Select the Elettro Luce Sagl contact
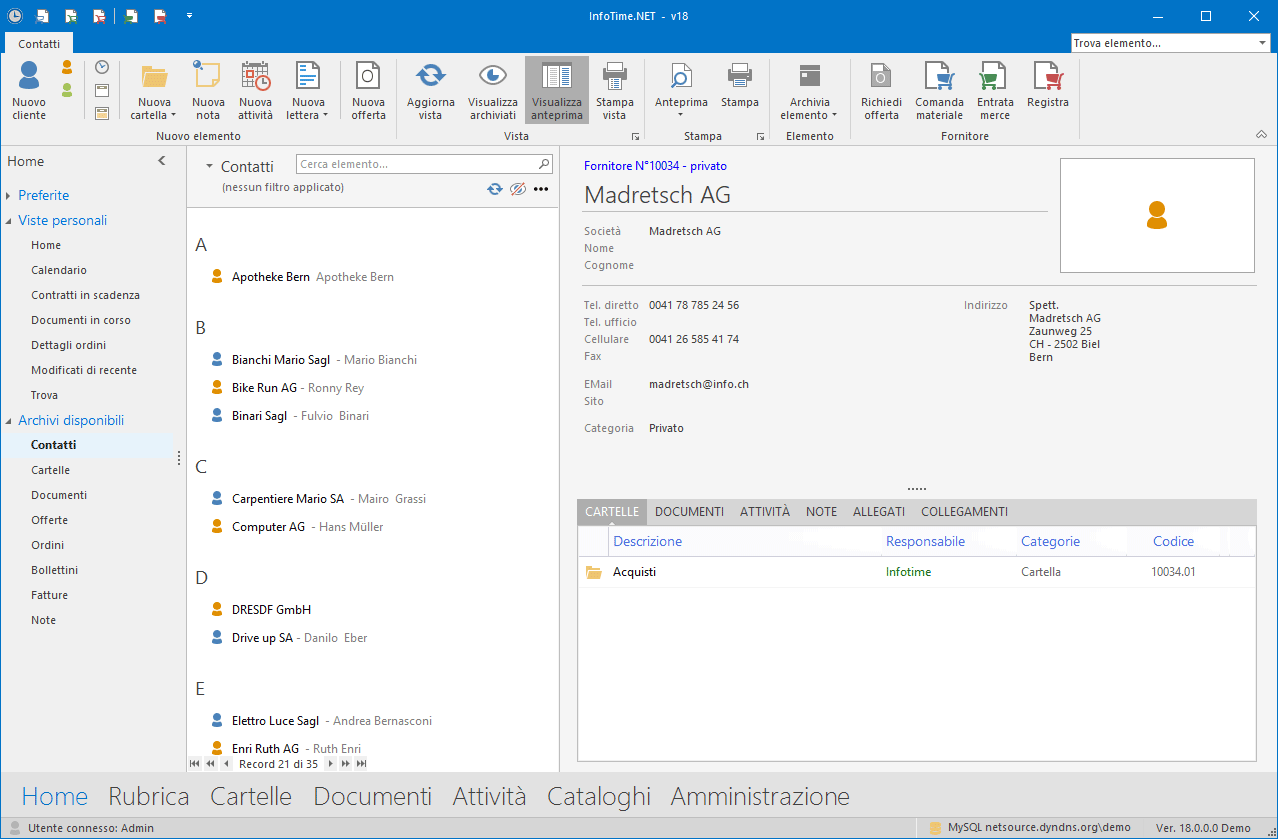The height and width of the screenshot is (839, 1278). coord(321,721)
